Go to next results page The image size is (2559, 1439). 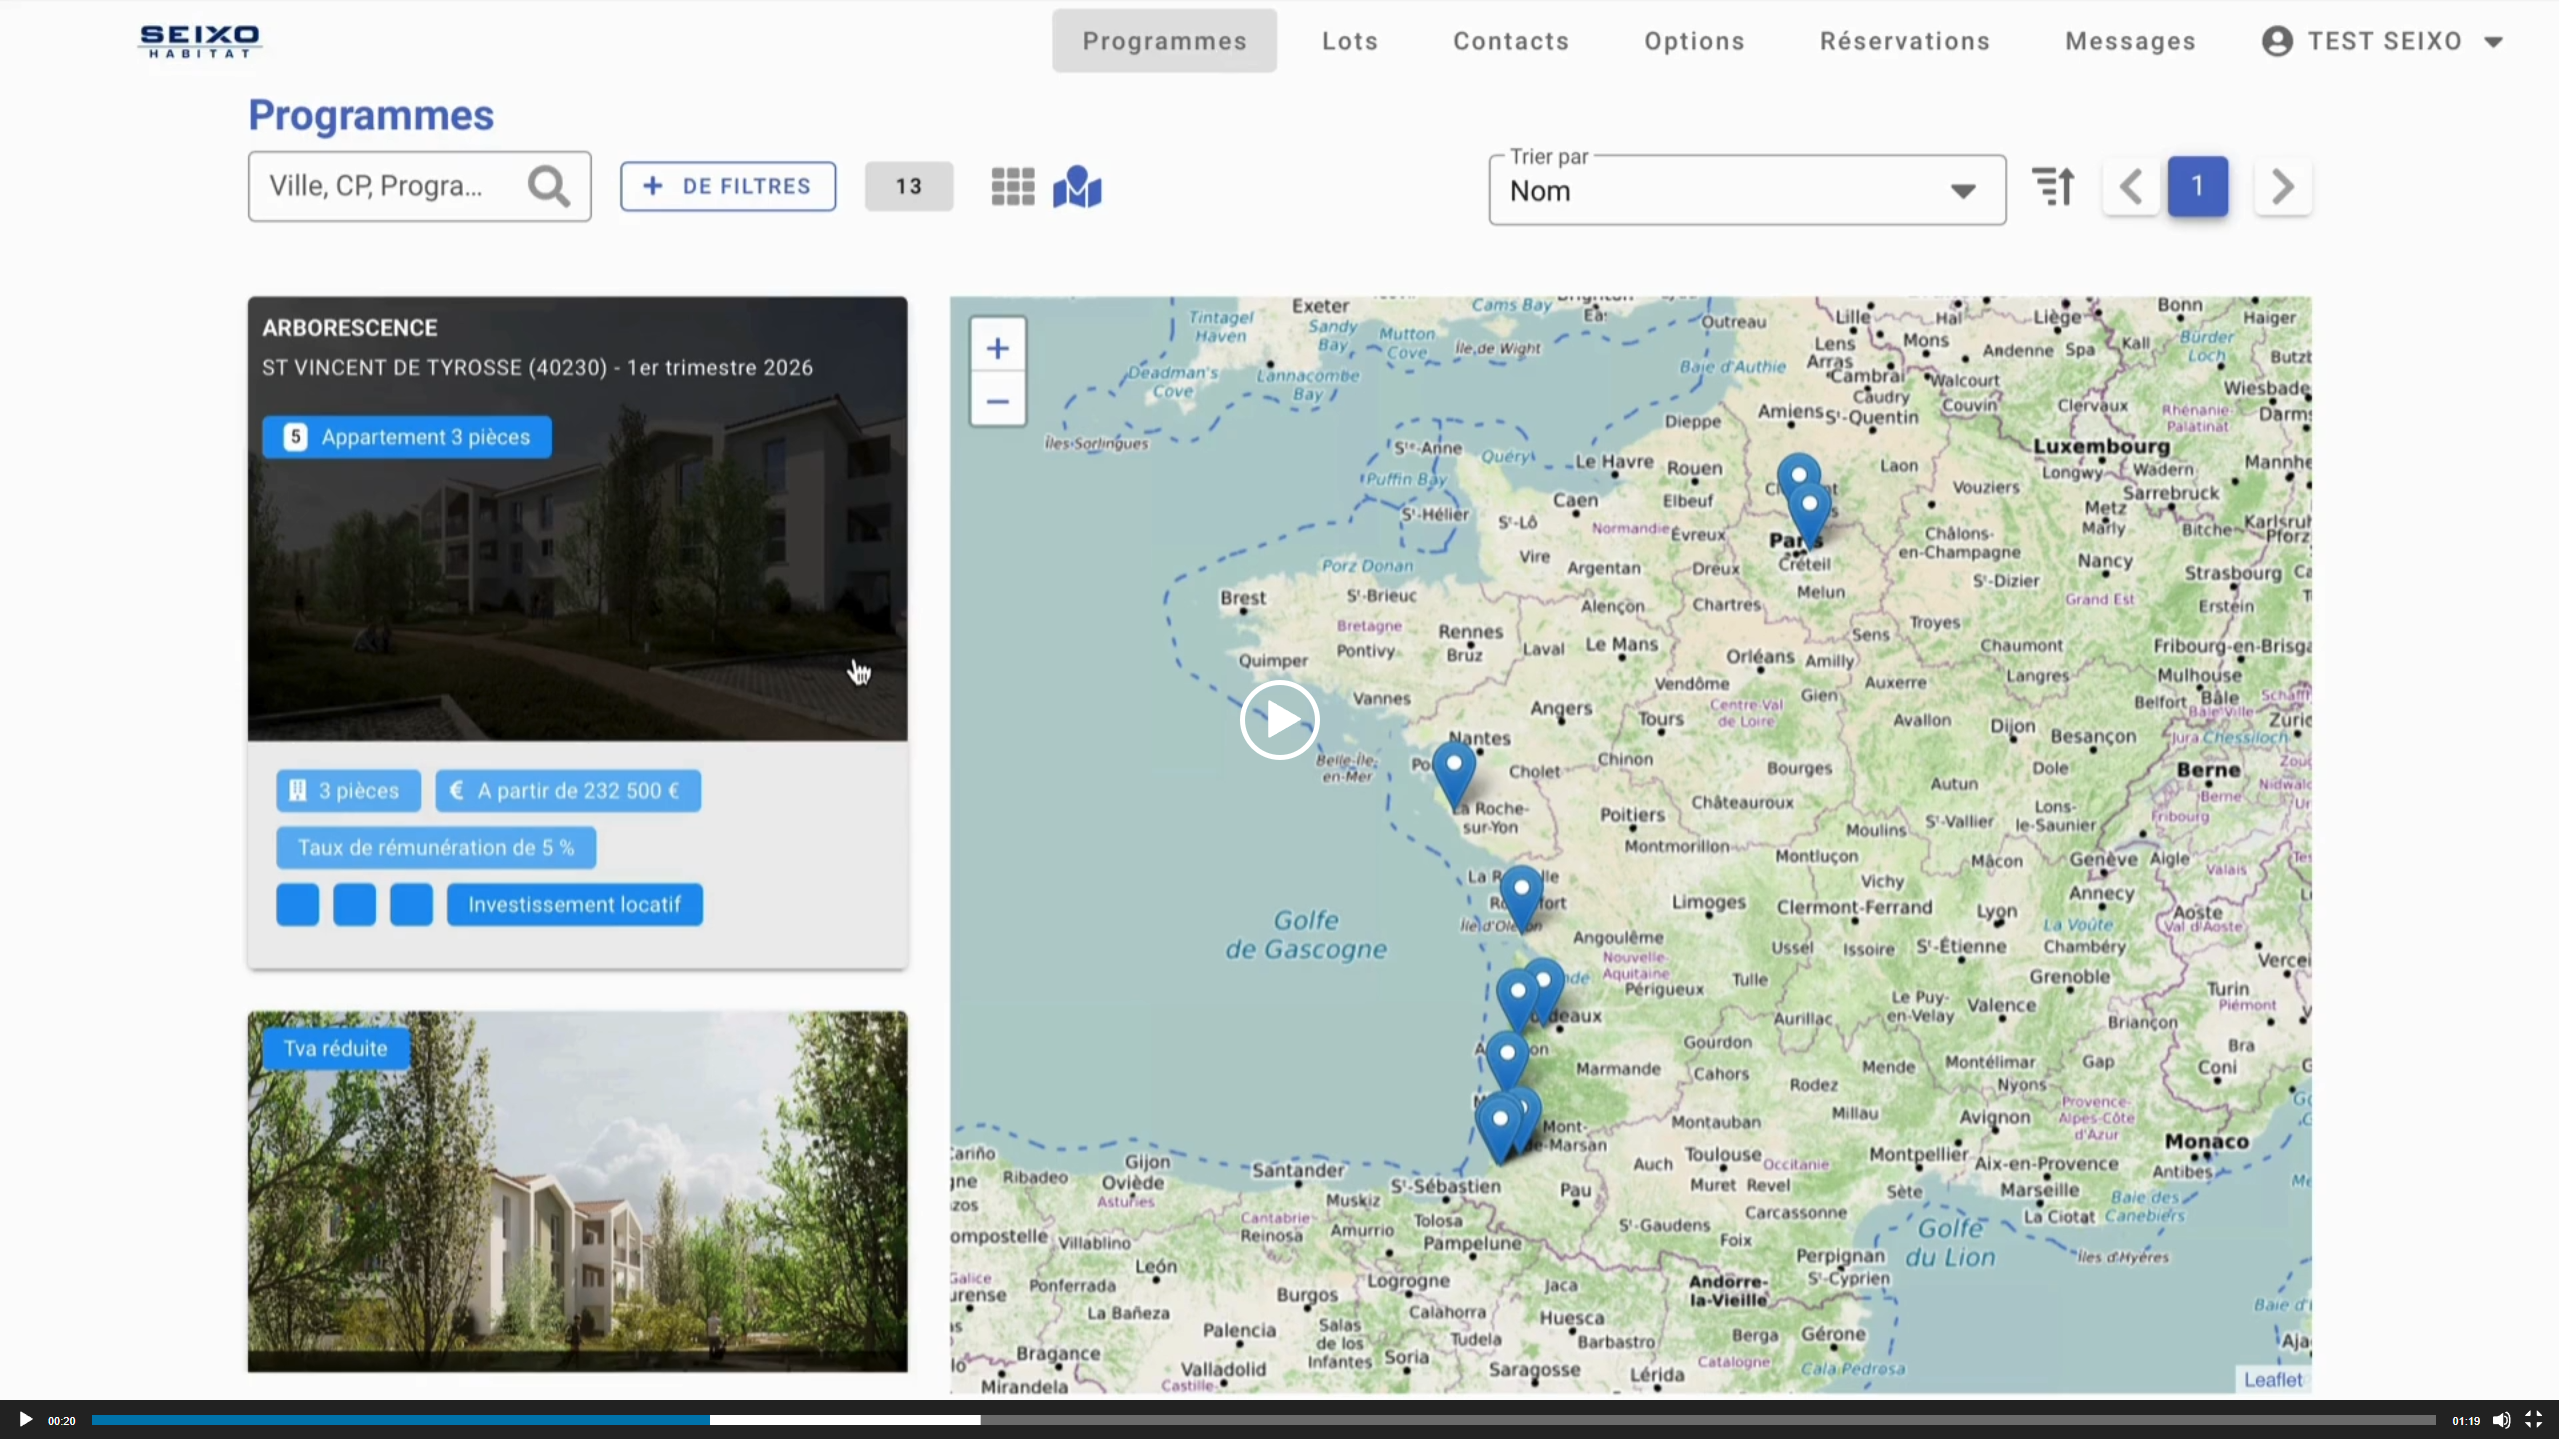2282,187
